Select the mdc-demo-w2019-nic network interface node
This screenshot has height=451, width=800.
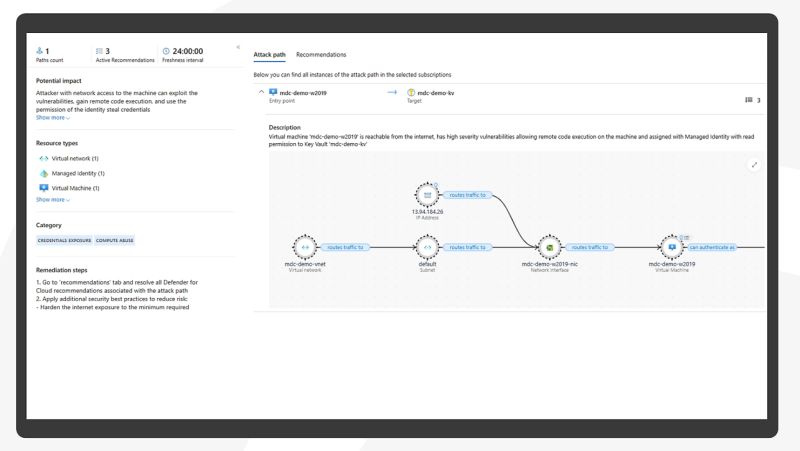click(x=549, y=247)
